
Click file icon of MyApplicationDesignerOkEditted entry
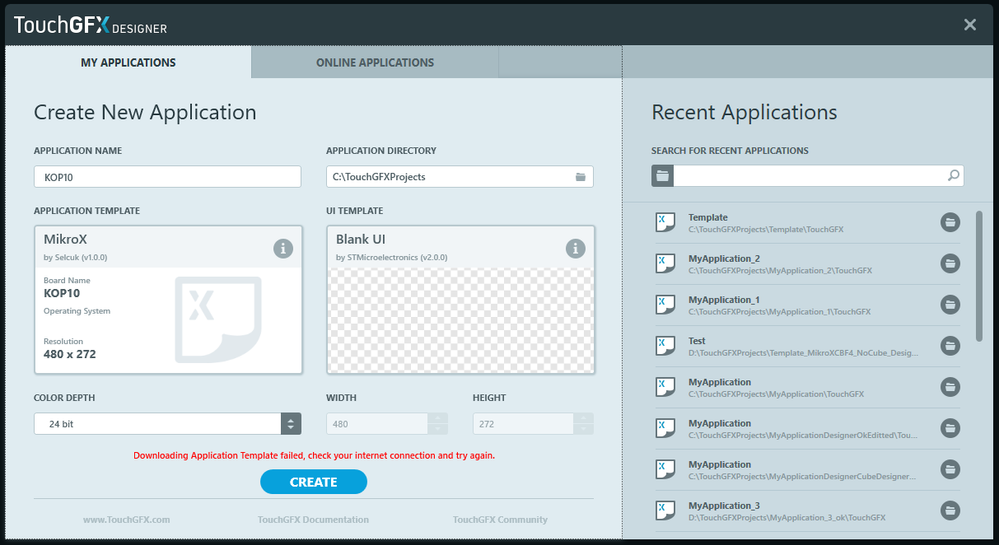(x=665, y=428)
